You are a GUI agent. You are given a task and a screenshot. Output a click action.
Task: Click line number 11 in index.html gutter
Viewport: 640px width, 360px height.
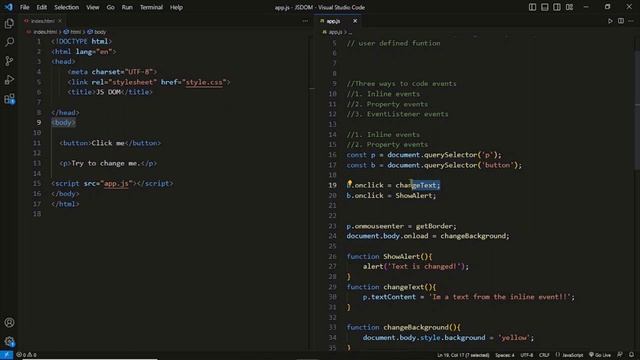(37, 143)
